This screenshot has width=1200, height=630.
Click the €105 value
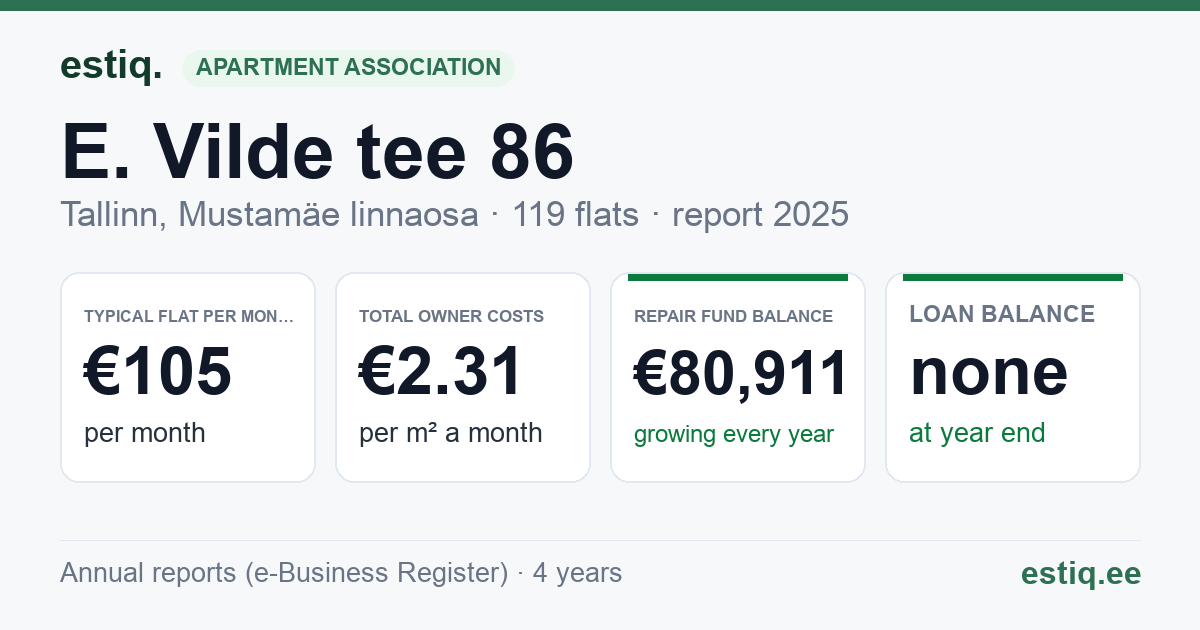tap(158, 371)
